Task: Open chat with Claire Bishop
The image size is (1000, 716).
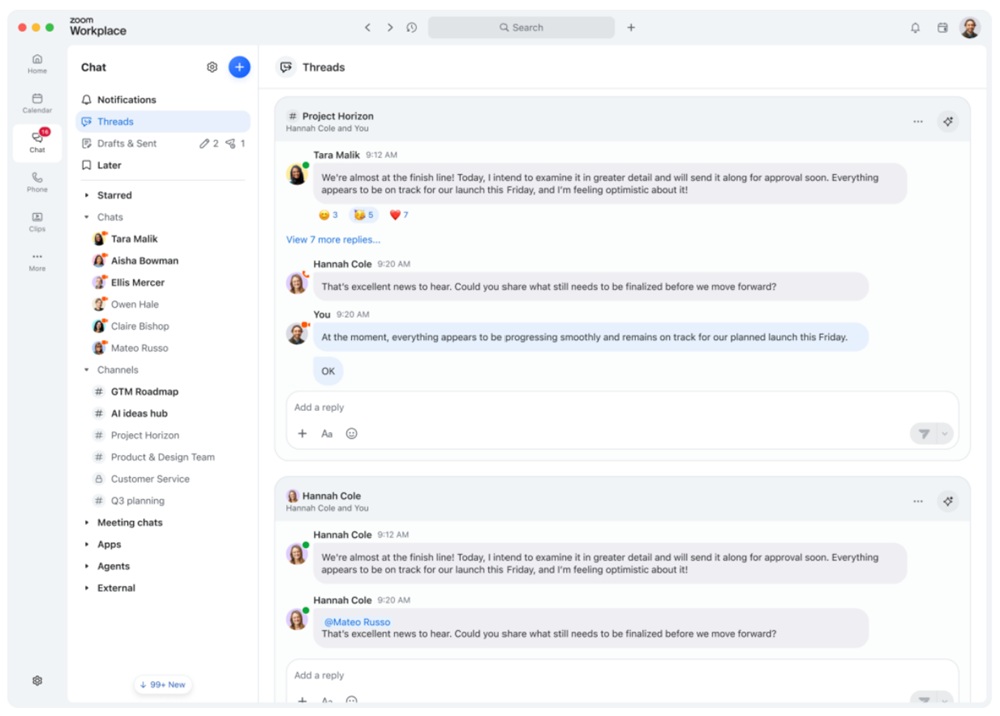Action: [x=163, y=326]
